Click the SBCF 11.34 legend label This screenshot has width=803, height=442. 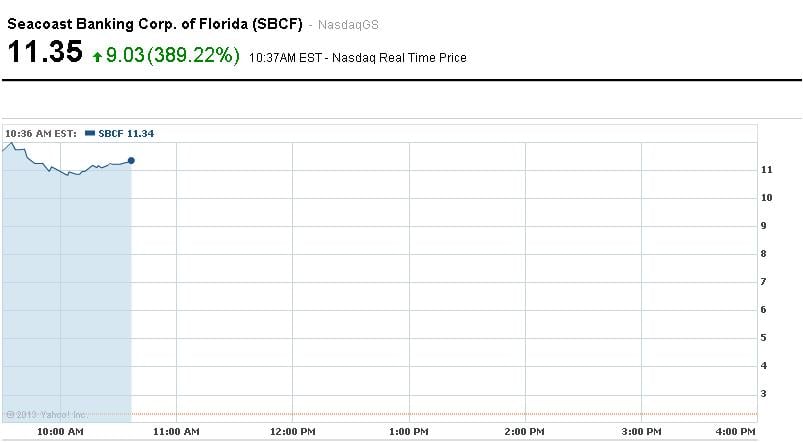coord(126,133)
